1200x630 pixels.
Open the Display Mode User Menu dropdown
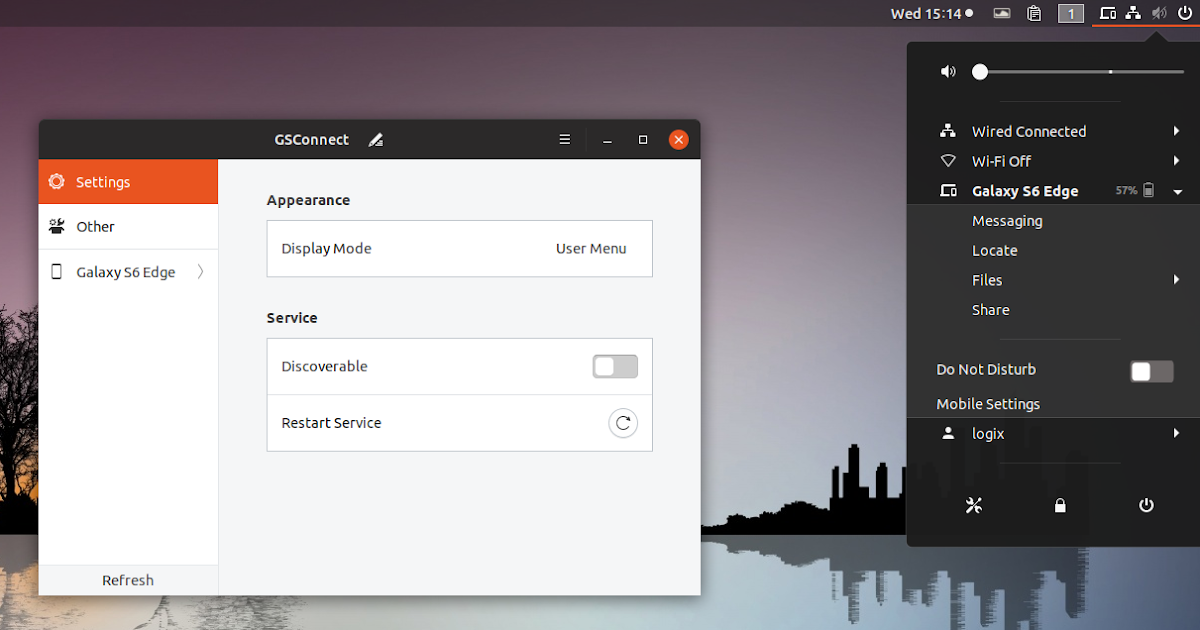(x=591, y=248)
